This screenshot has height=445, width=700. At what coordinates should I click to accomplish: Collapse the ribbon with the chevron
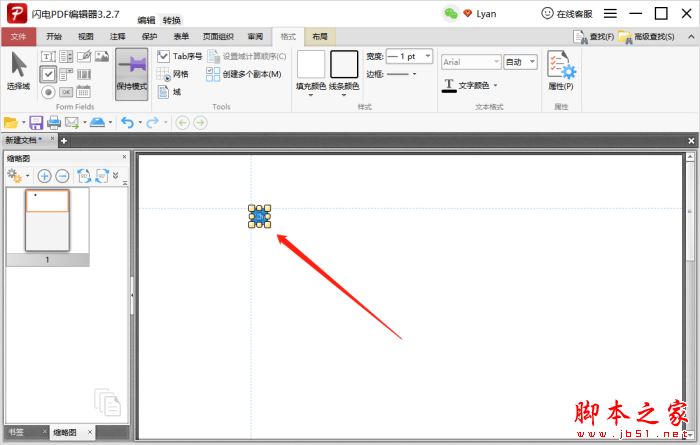coord(691,37)
